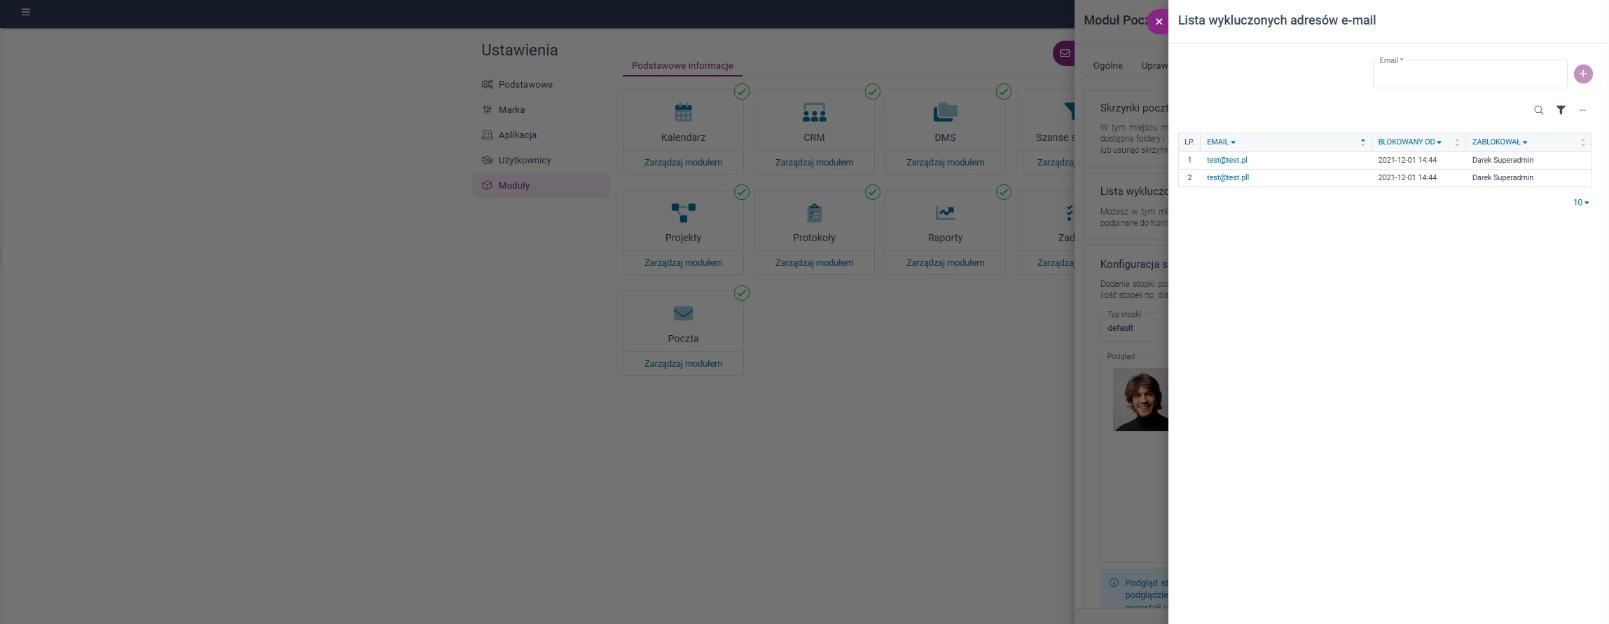This screenshot has height=624, width=1609.
Task: Click 2021-12-01 14:44 in row 2
Action: pos(1407,178)
